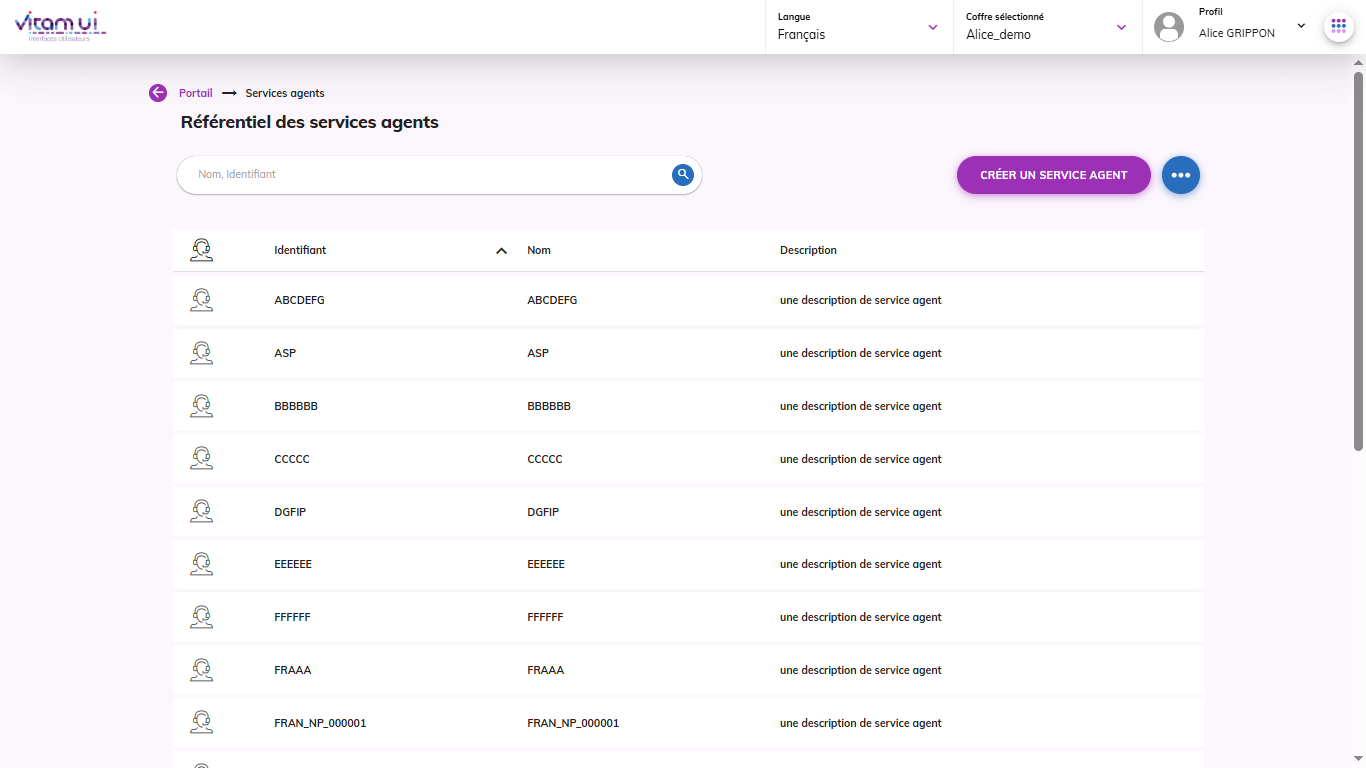The height and width of the screenshot is (768, 1366).
Task: Open the Langue dropdown
Action: [x=858, y=27]
